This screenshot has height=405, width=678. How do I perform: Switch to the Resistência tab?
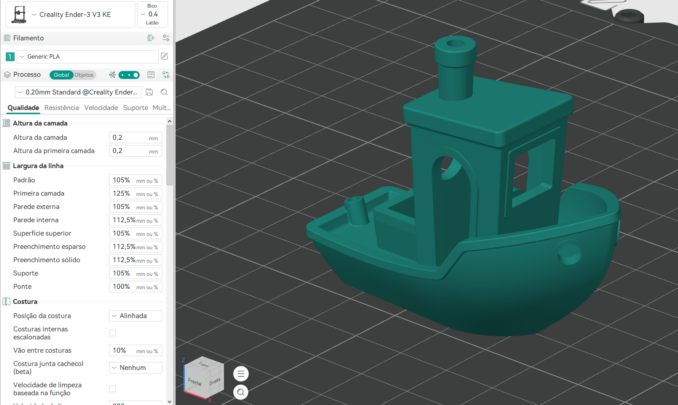61,108
